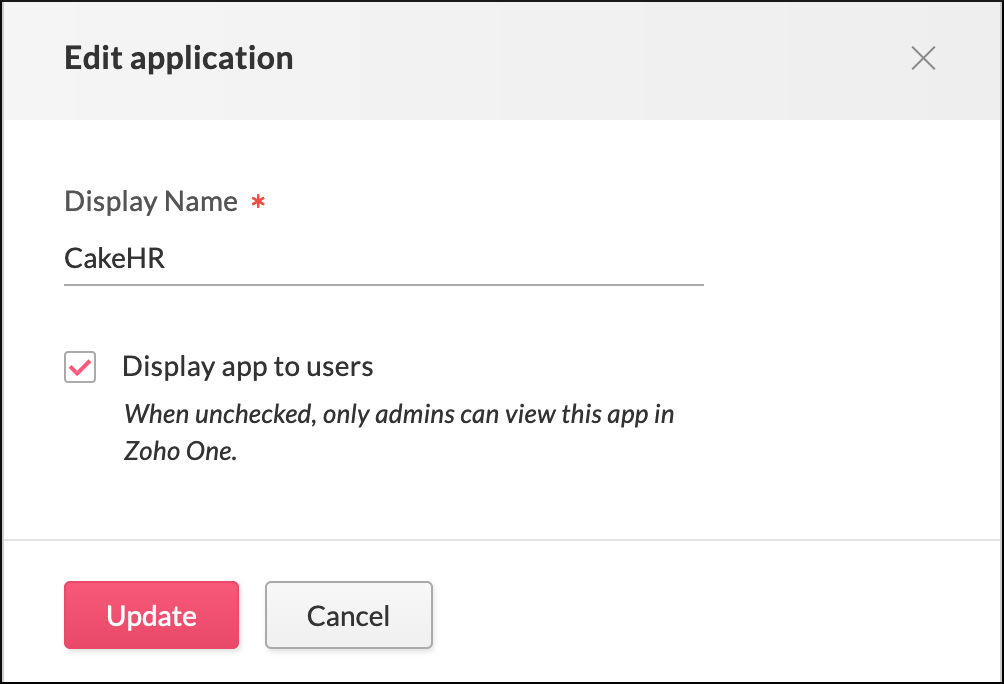This screenshot has width=1004, height=684.
Task: Click the Display app to users label
Action: 248,367
